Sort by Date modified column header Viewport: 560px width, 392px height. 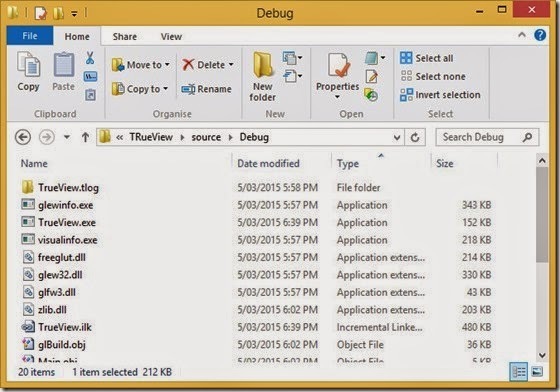pos(282,164)
